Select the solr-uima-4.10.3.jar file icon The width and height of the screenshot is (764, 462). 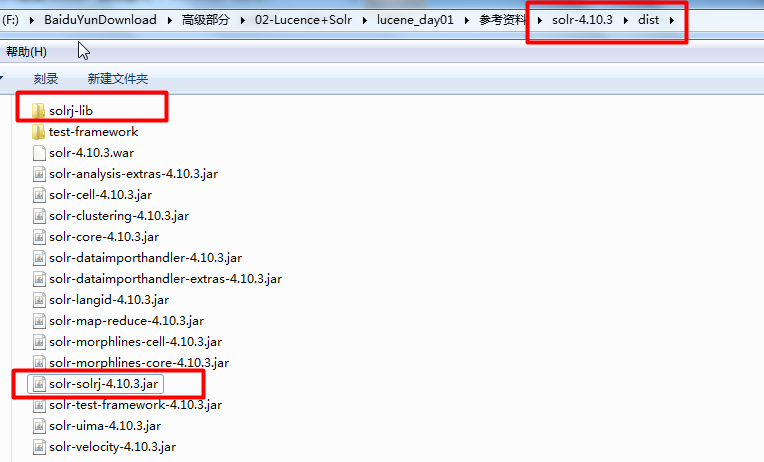click(39, 425)
